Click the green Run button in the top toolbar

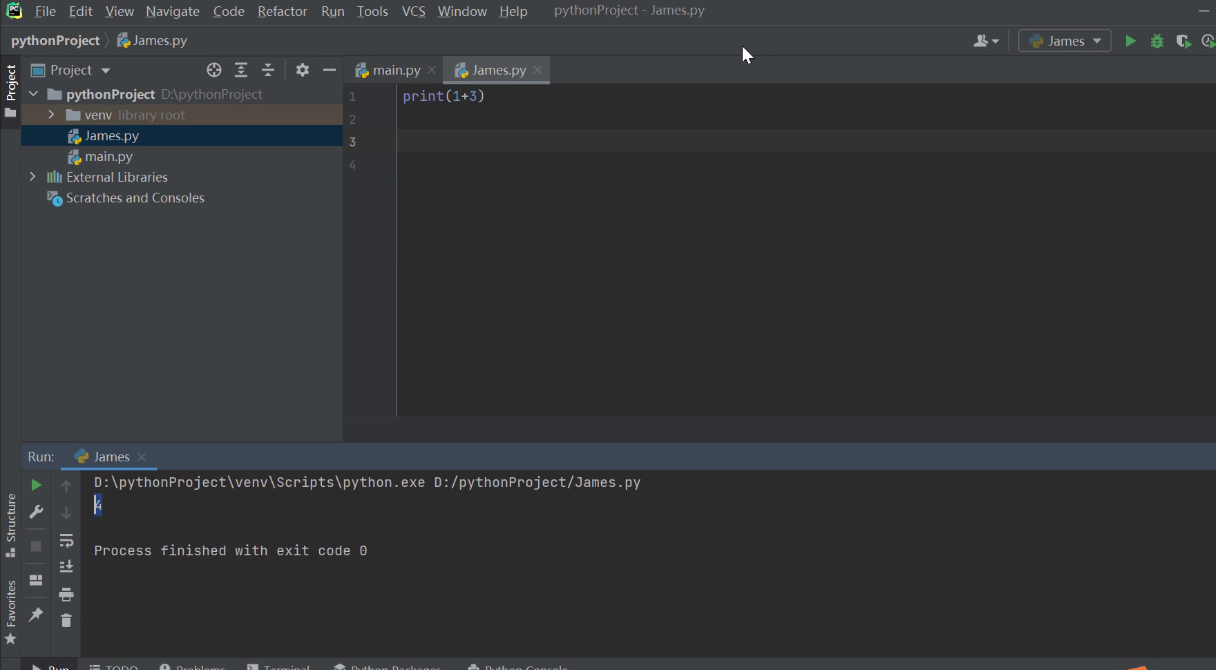tap(1130, 41)
